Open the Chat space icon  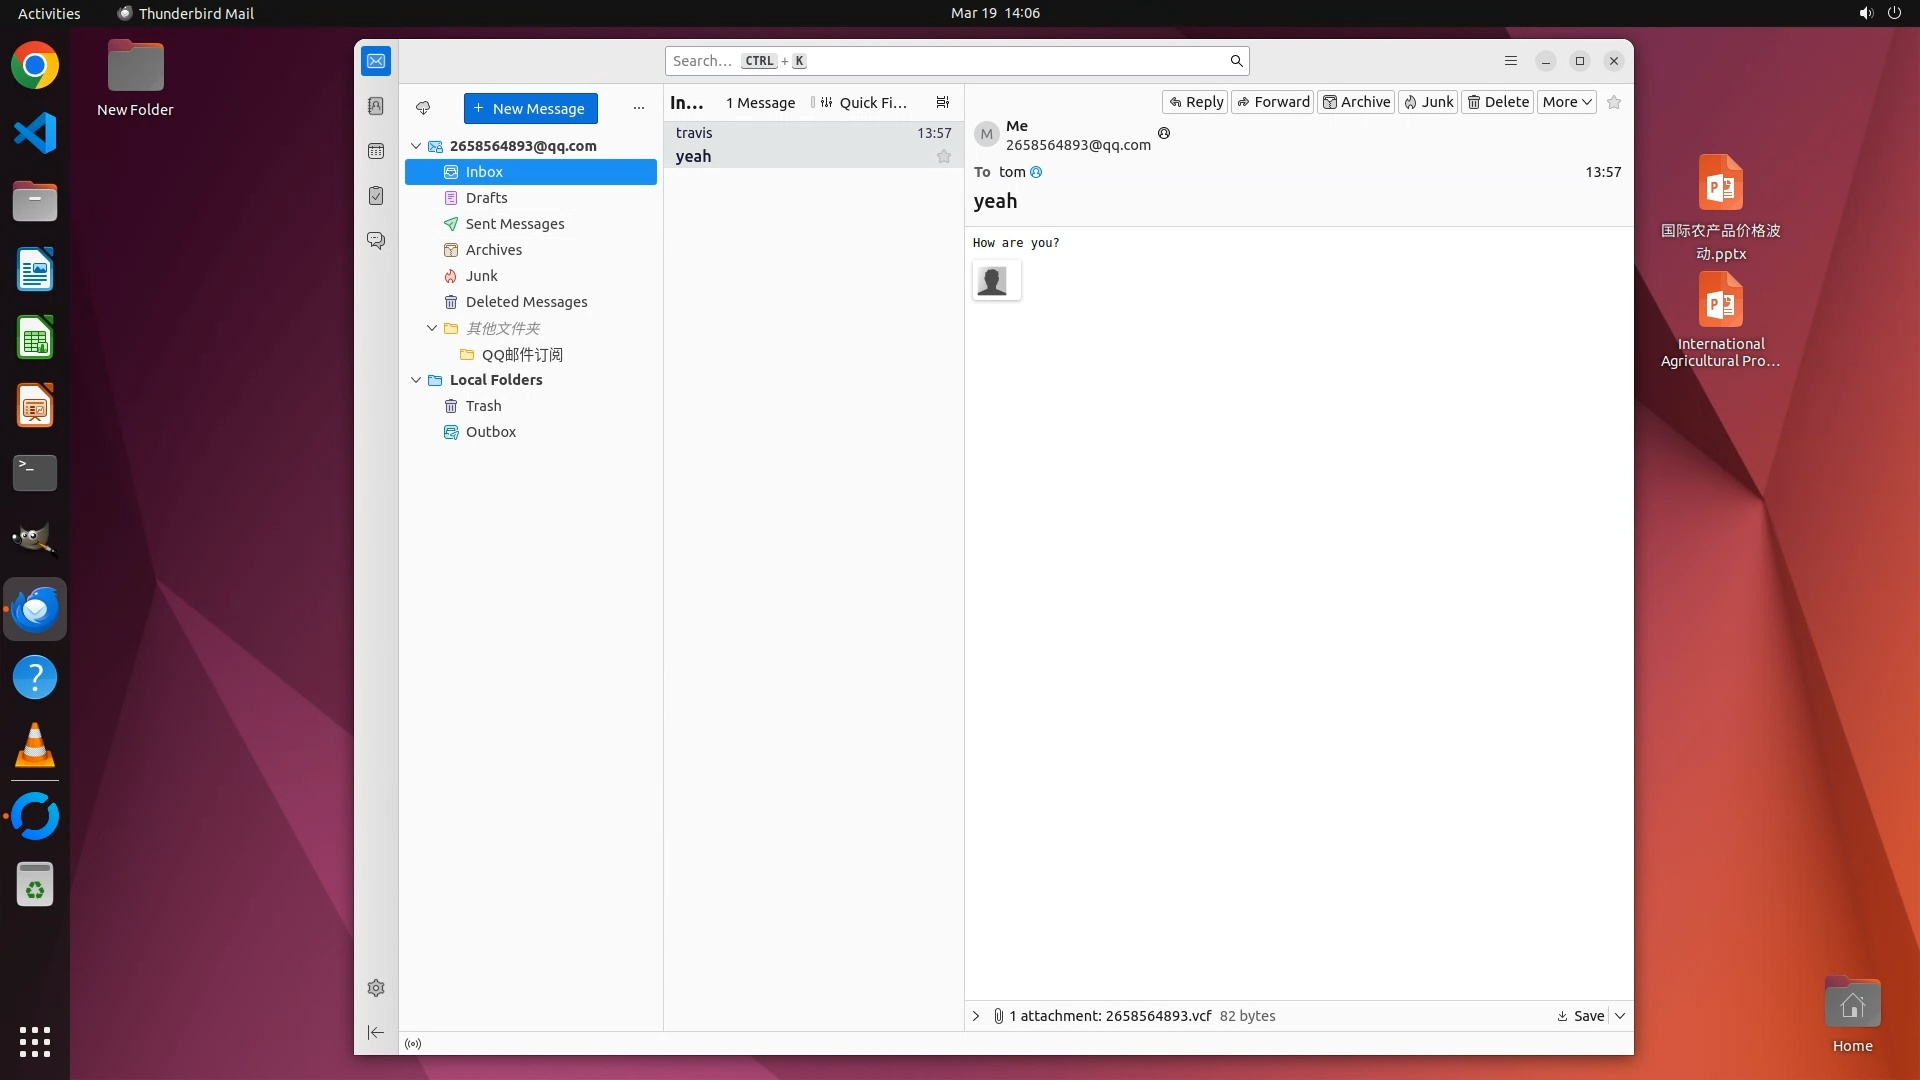click(376, 241)
